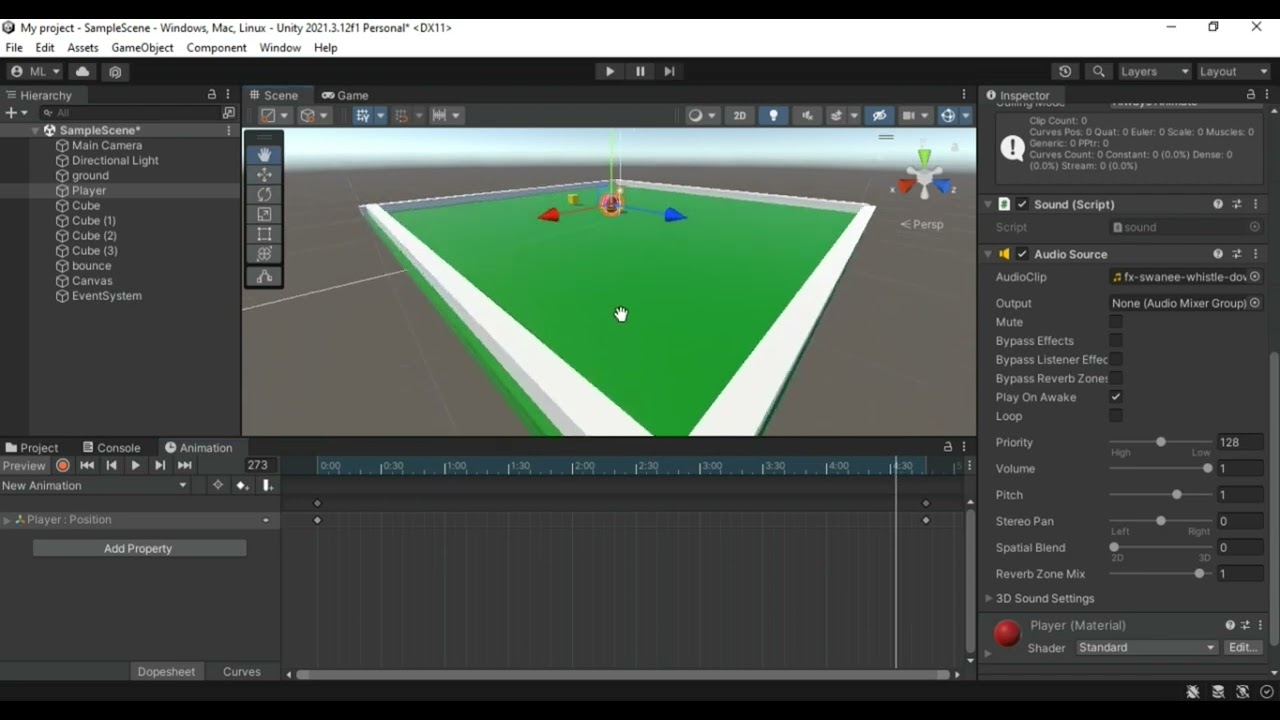Uncheck Play On Awake
Image resolution: width=1280 pixels, height=720 pixels.
(1116, 397)
